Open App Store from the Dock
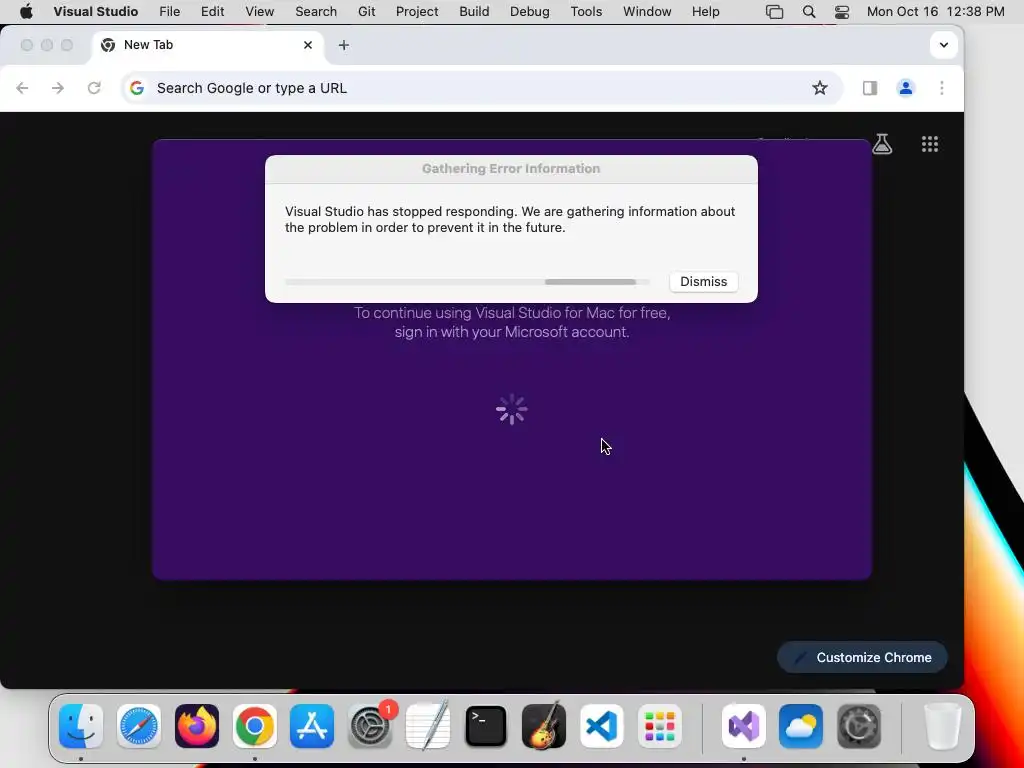The width and height of the screenshot is (1024, 768). (312, 726)
